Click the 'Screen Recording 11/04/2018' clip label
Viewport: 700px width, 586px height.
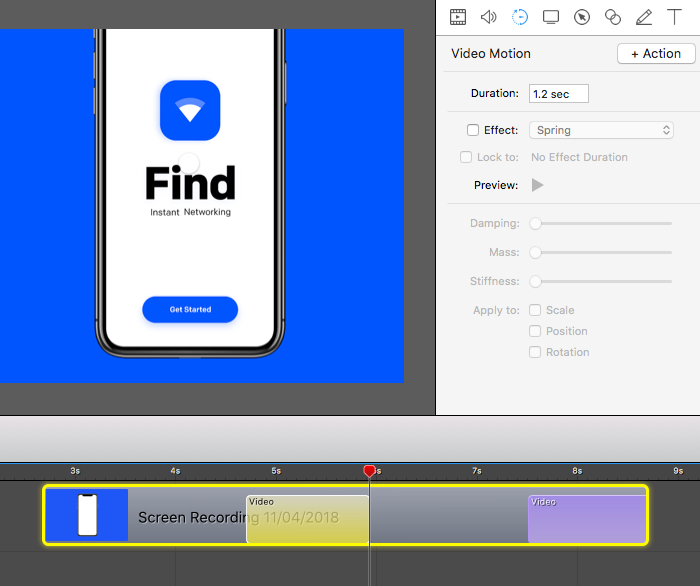pyautogui.click(x=238, y=518)
